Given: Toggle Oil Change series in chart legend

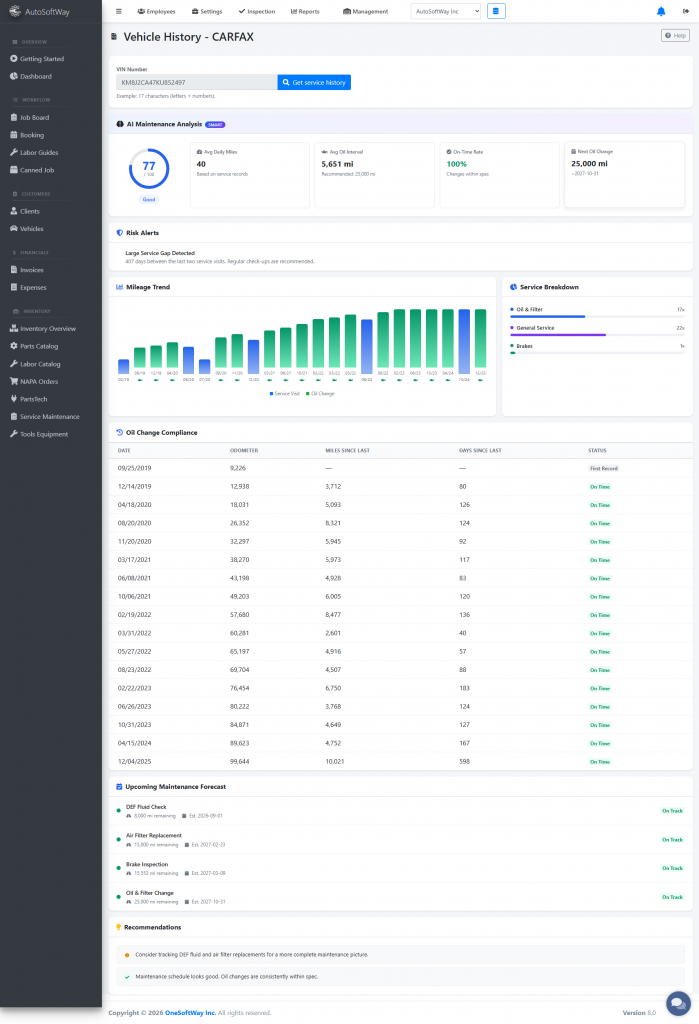Looking at the screenshot, I should click(321, 394).
